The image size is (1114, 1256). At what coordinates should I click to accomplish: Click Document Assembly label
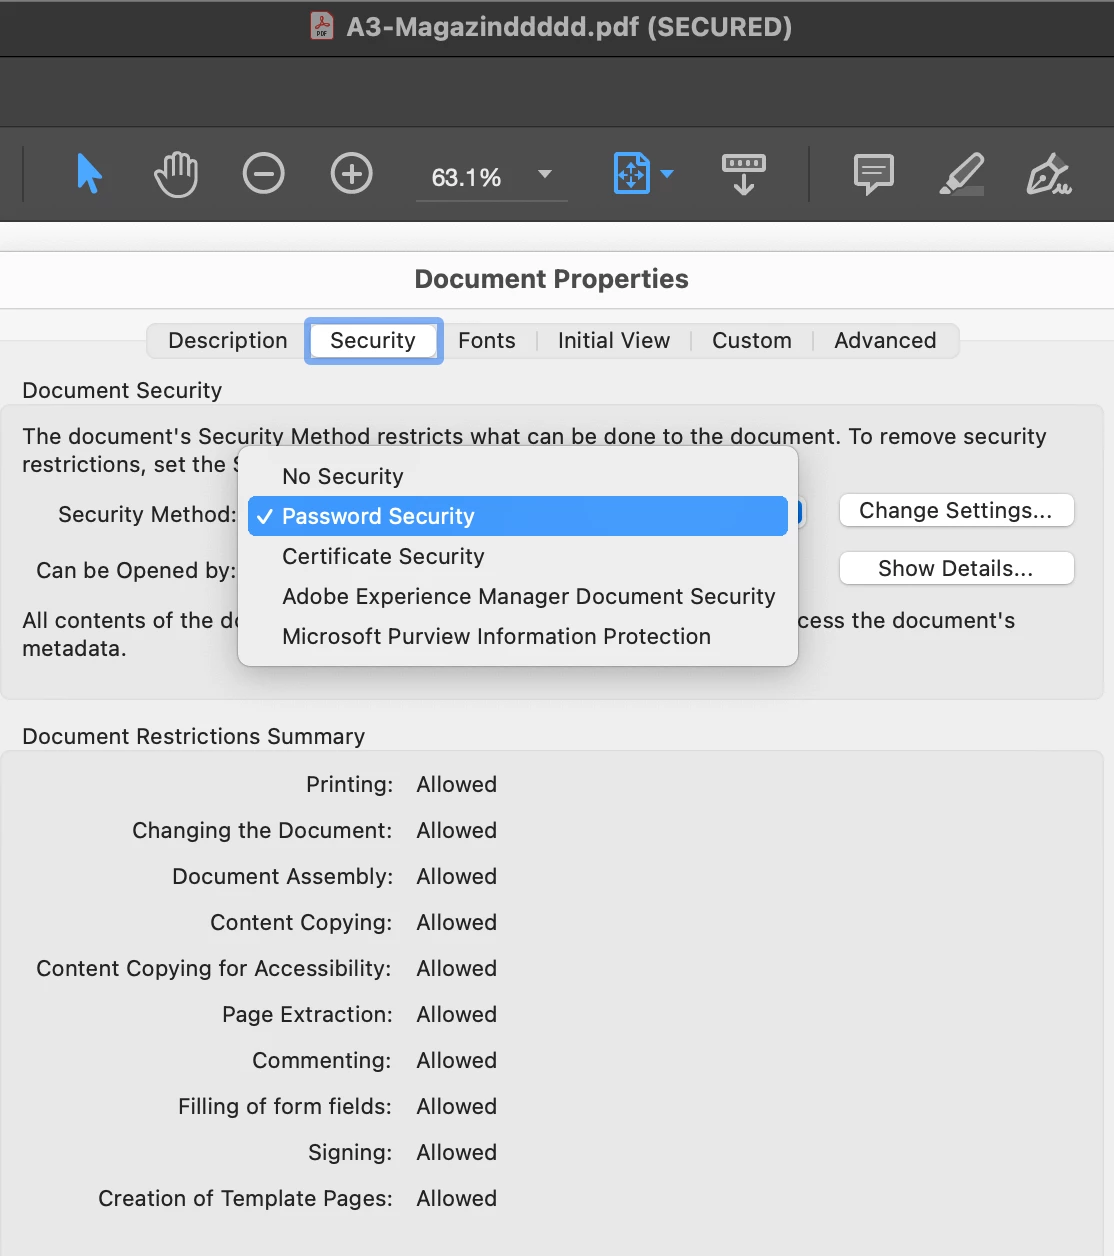(283, 876)
